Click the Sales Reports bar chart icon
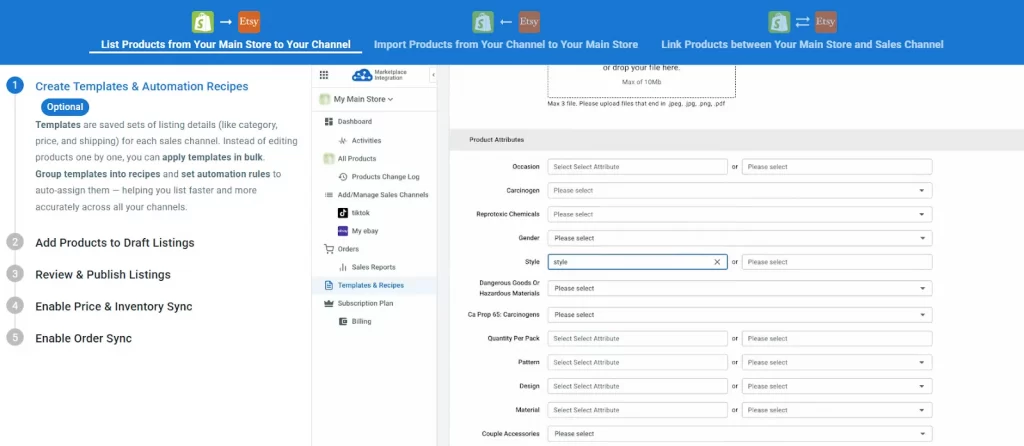 343,267
